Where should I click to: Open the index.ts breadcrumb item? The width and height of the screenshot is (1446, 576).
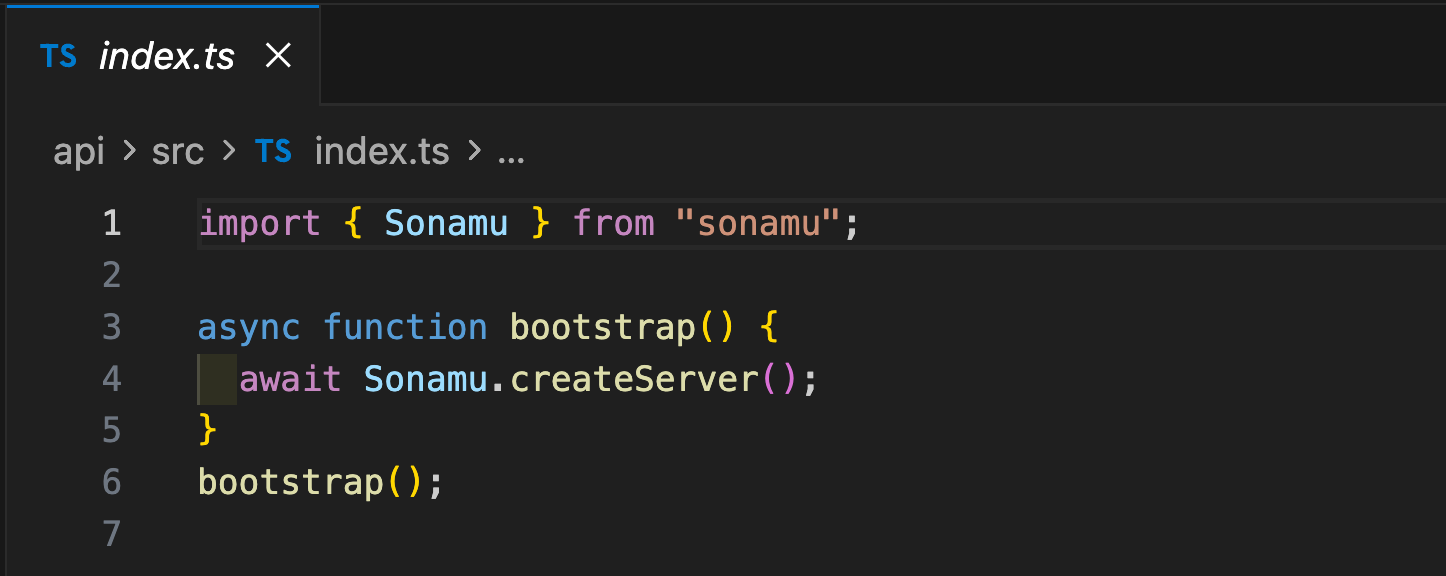click(382, 151)
